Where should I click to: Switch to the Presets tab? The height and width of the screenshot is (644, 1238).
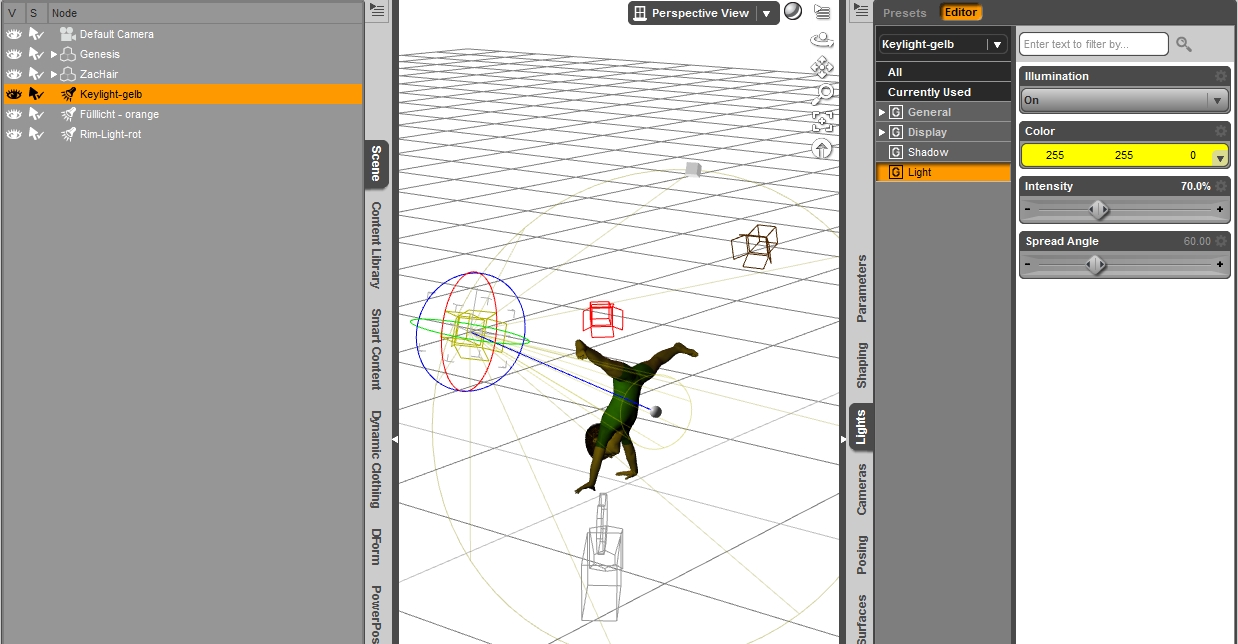pyautogui.click(x=905, y=13)
